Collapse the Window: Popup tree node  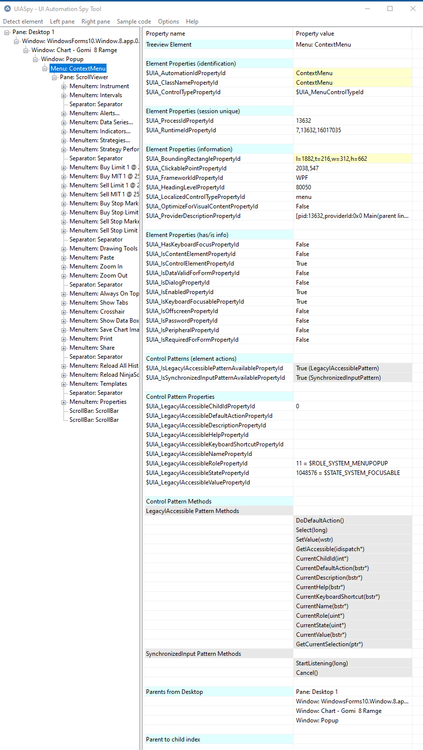[35, 59]
